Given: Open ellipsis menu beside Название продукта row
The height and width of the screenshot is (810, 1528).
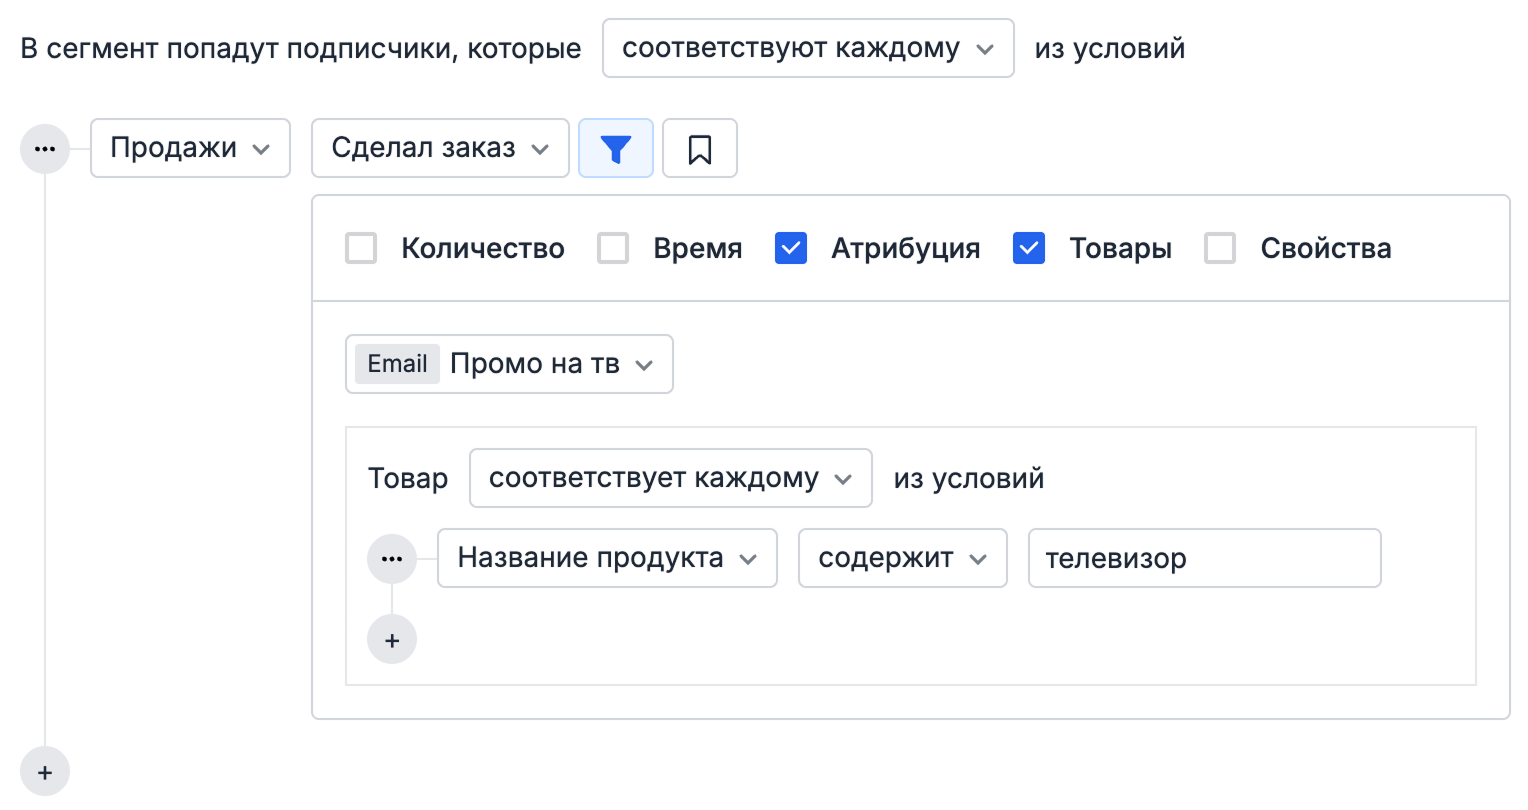Looking at the screenshot, I should (x=392, y=558).
